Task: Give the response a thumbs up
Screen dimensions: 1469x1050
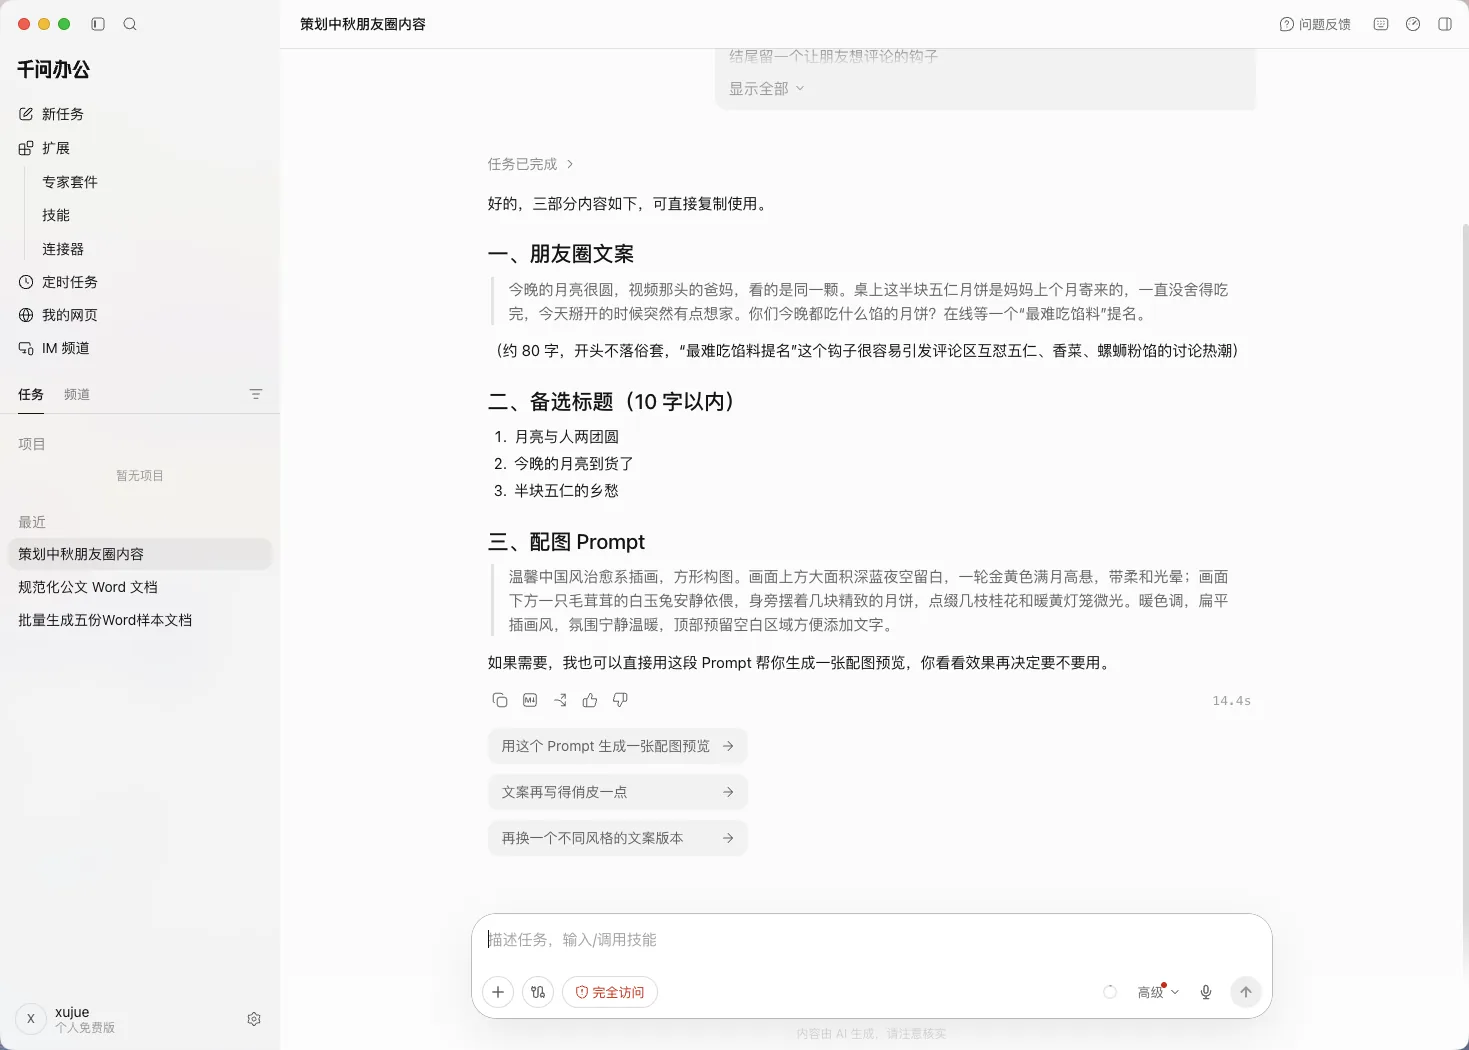Action: (590, 700)
